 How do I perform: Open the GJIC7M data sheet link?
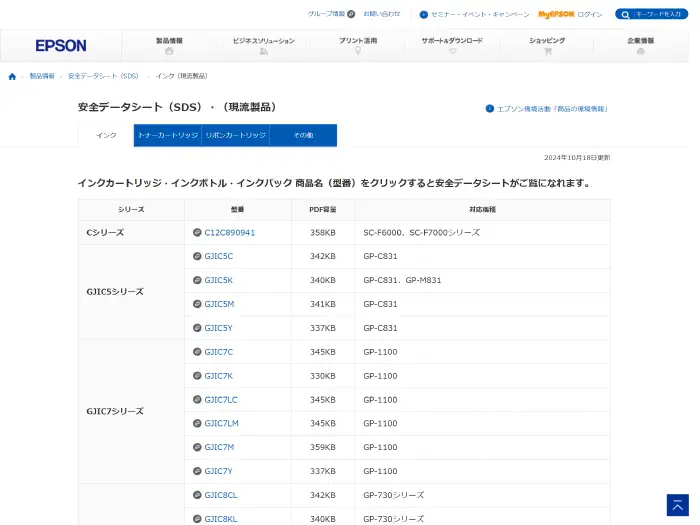point(219,447)
